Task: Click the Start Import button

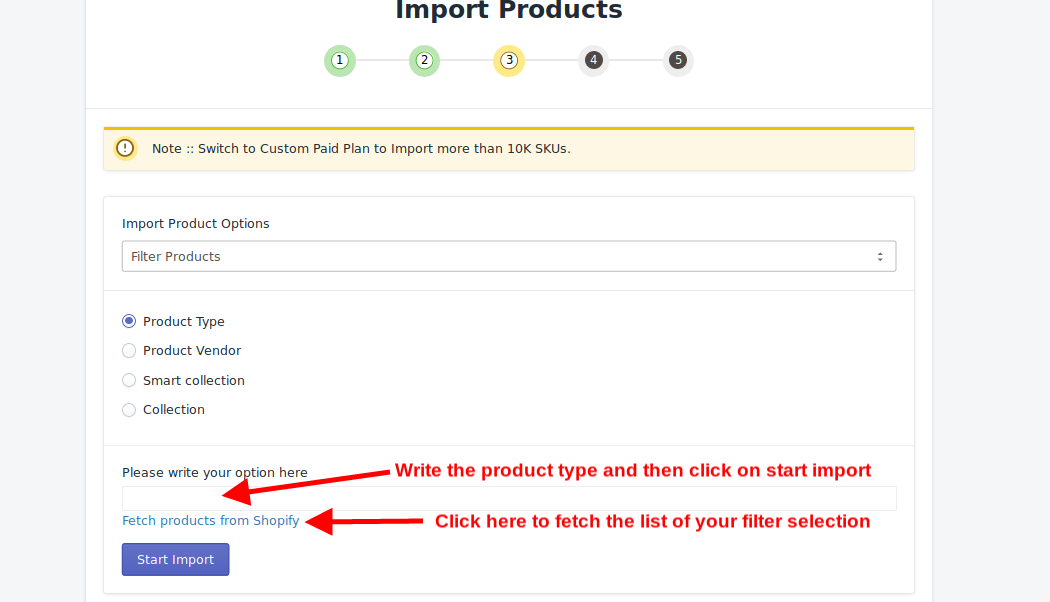Action: tap(175, 559)
